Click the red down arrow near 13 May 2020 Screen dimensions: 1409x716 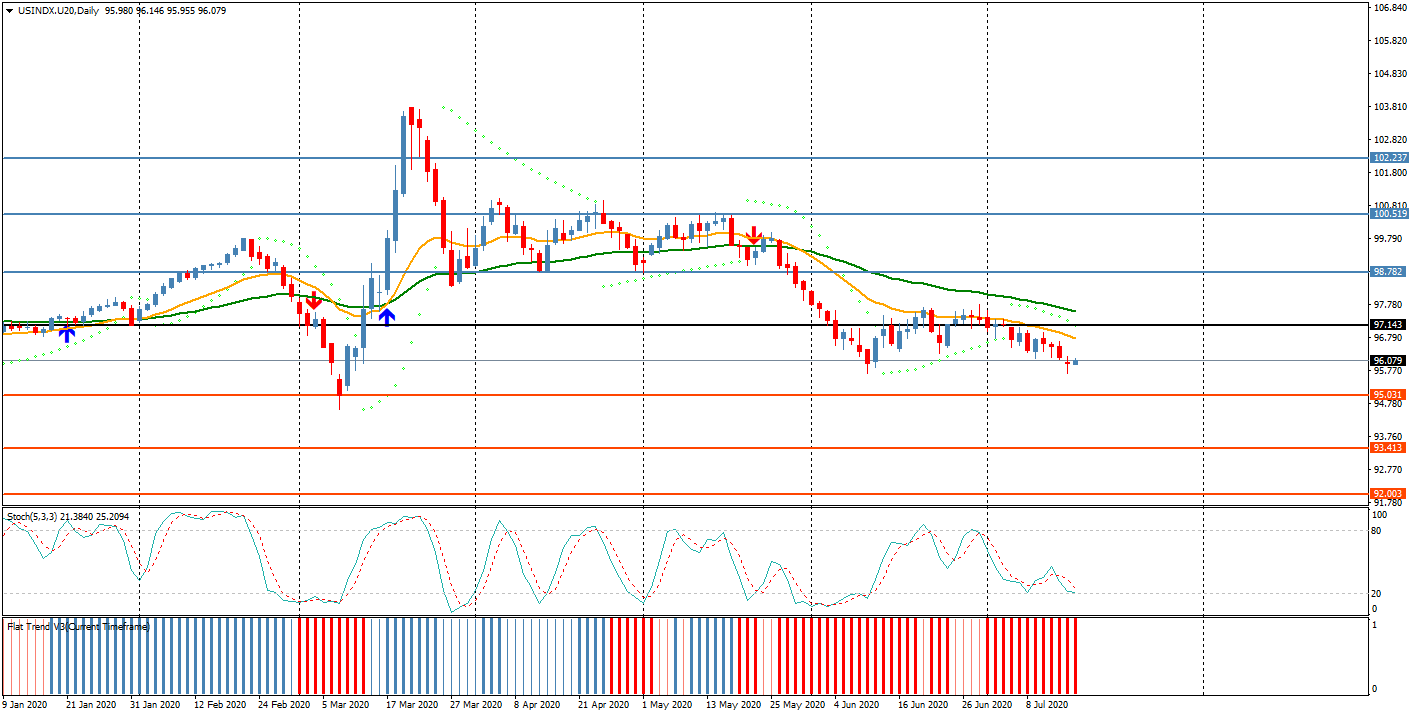click(x=752, y=236)
